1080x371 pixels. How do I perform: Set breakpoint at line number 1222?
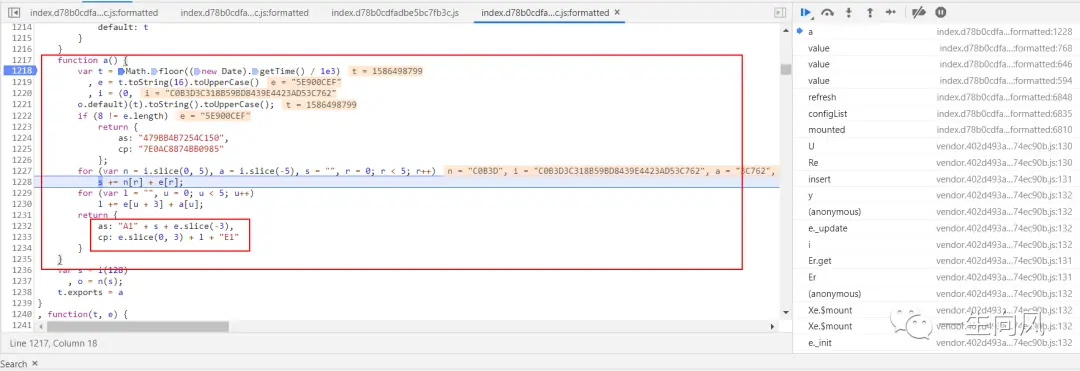pyautogui.click(x=21, y=116)
